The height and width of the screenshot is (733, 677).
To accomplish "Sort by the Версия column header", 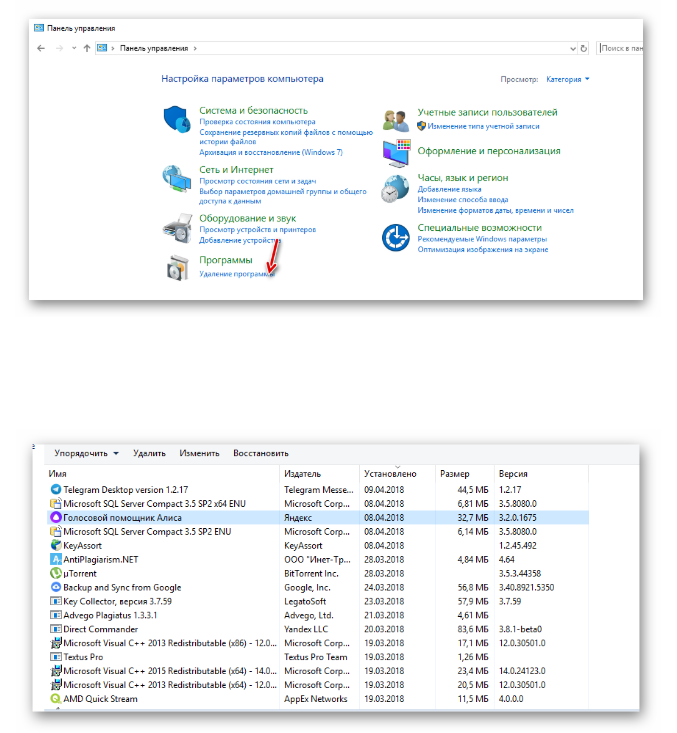I will 541,474.
